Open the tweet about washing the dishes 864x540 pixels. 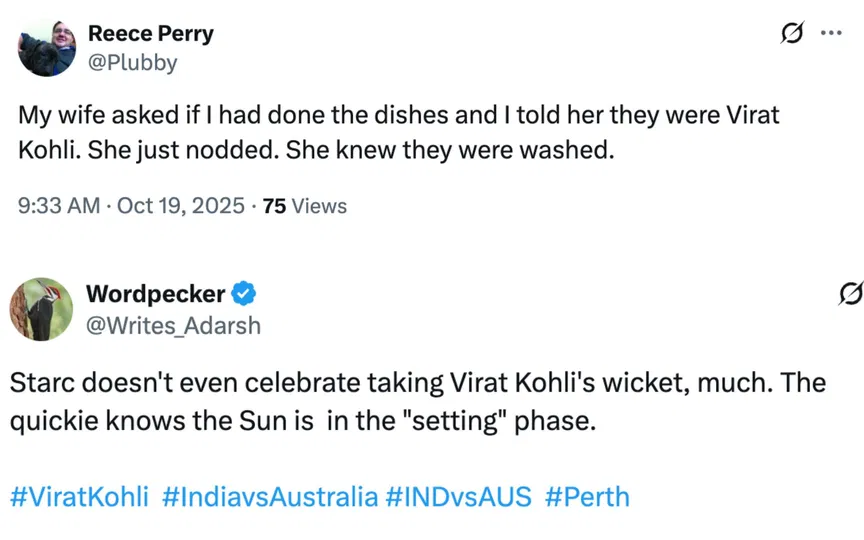[x=398, y=131]
